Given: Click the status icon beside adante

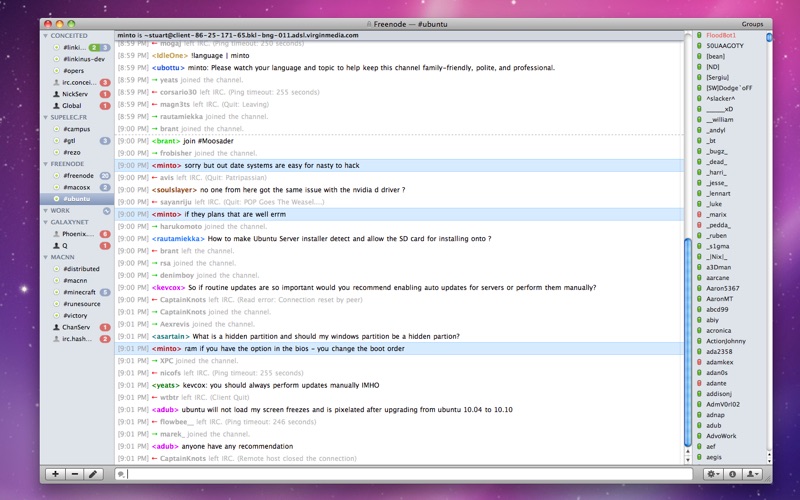Looking at the screenshot, I should (x=699, y=383).
